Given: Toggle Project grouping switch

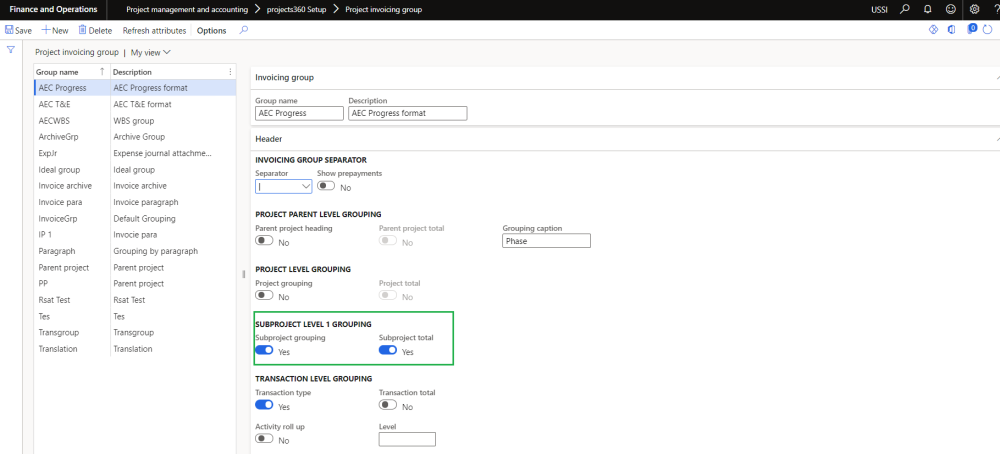Looking at the screenshot, I should (265, 296).
